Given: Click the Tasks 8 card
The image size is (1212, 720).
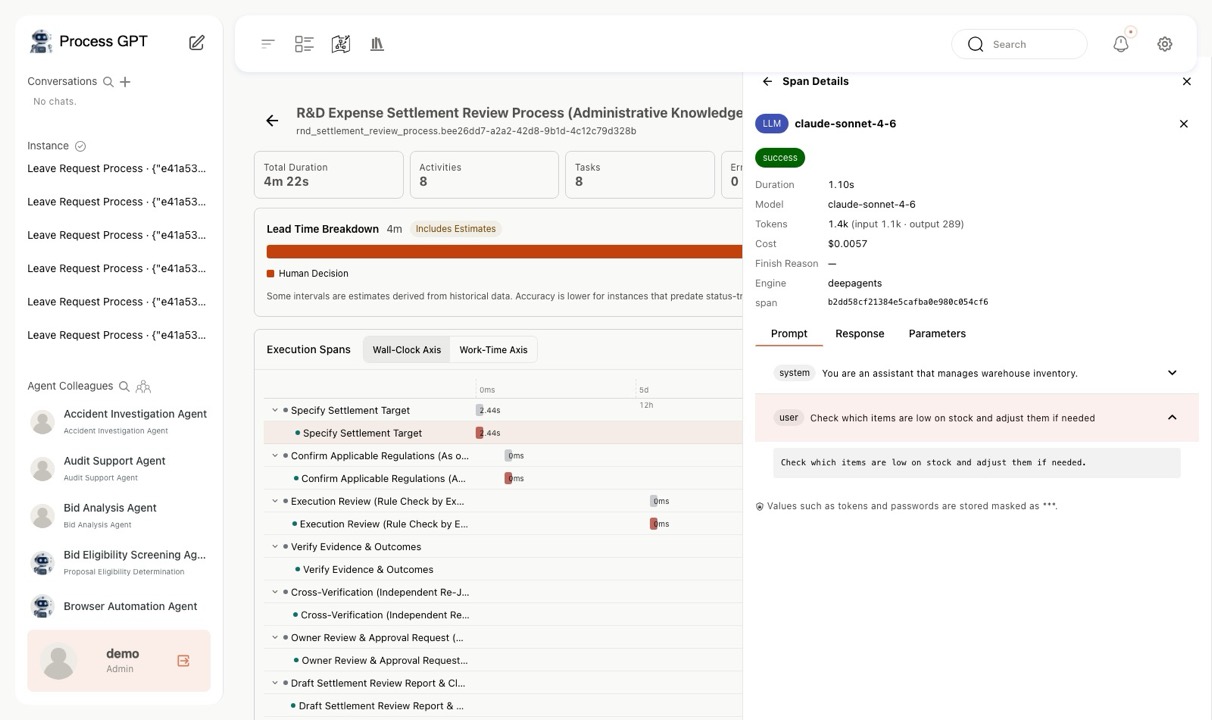Looking at the screenshot, I should point(639,175).
